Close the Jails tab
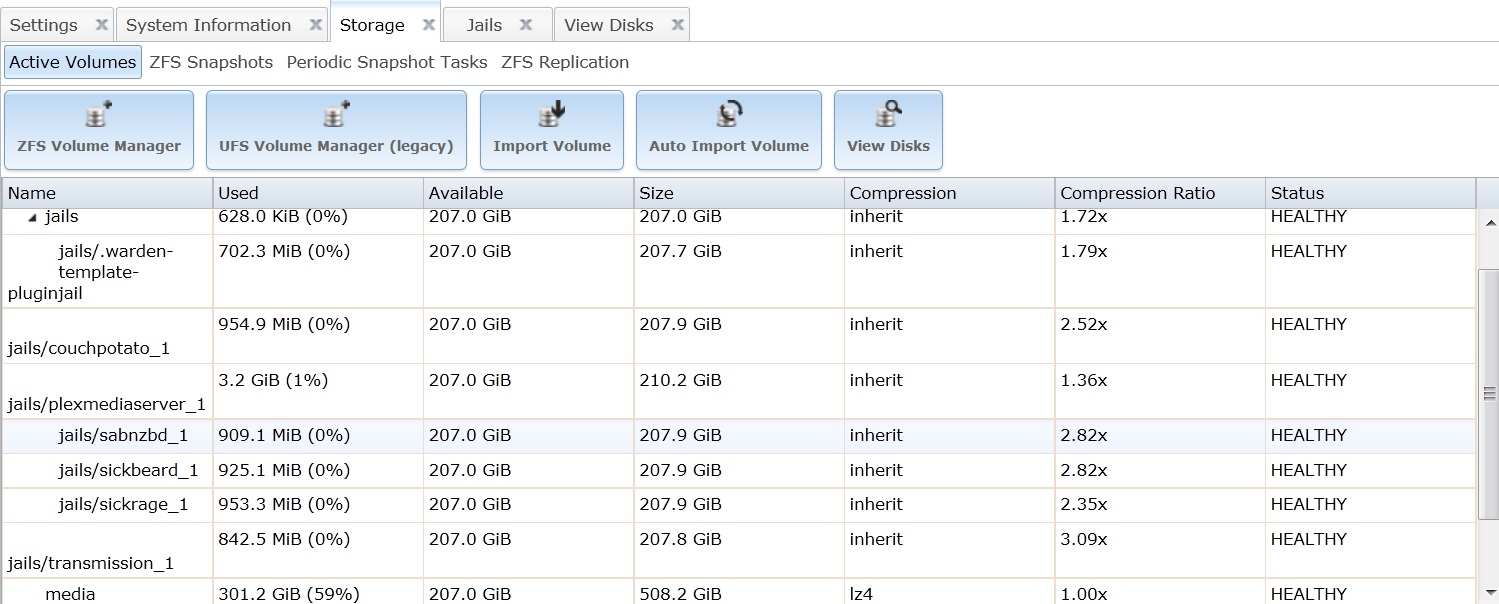Image resolution: width=1499 pixels, height=604 pixels. point(526,25)
